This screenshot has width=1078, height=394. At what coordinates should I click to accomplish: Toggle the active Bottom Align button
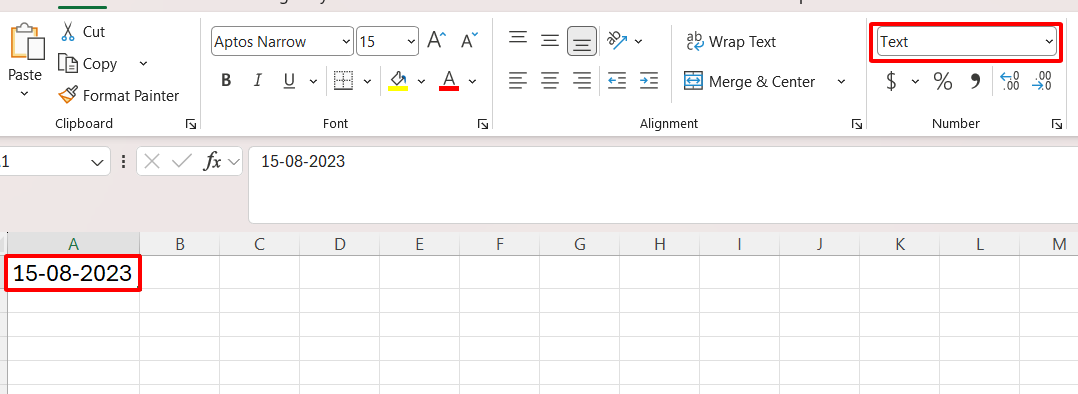(x=582, y=41)
